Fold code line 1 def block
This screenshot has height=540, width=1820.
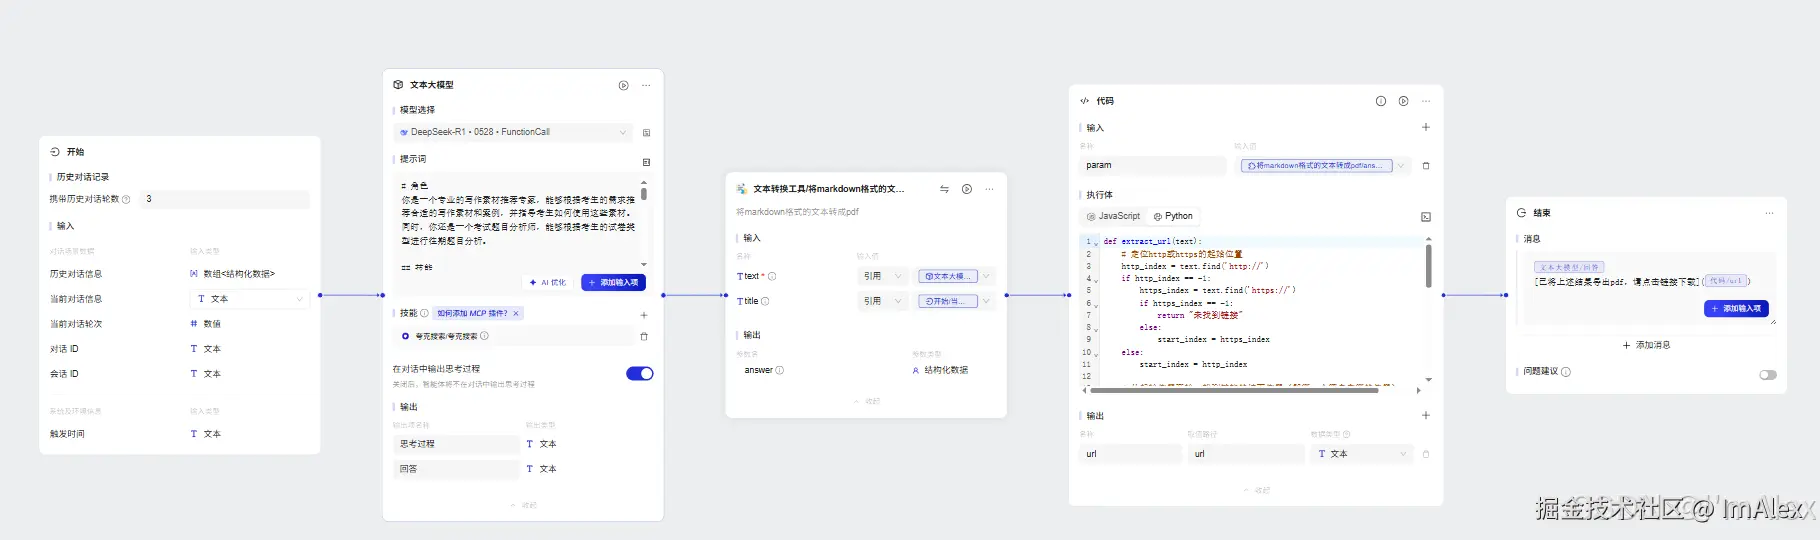[1096, 242]
